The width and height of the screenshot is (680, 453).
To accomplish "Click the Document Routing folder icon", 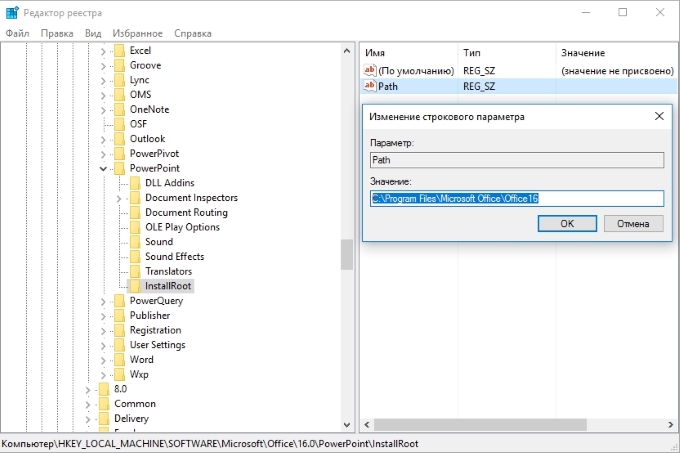I will (x=135, y=212).
